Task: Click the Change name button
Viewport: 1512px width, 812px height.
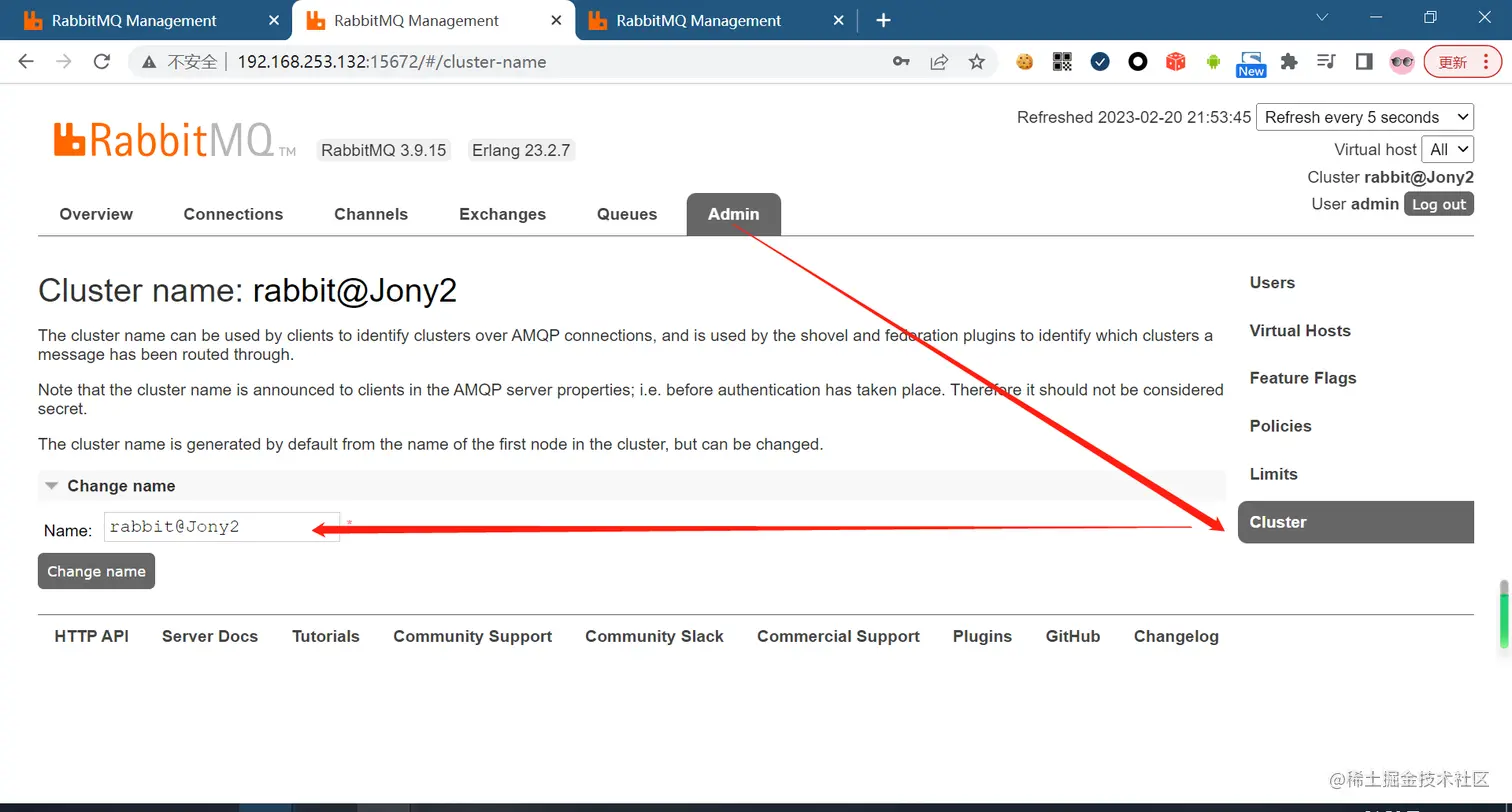Action: coord(96,571)
